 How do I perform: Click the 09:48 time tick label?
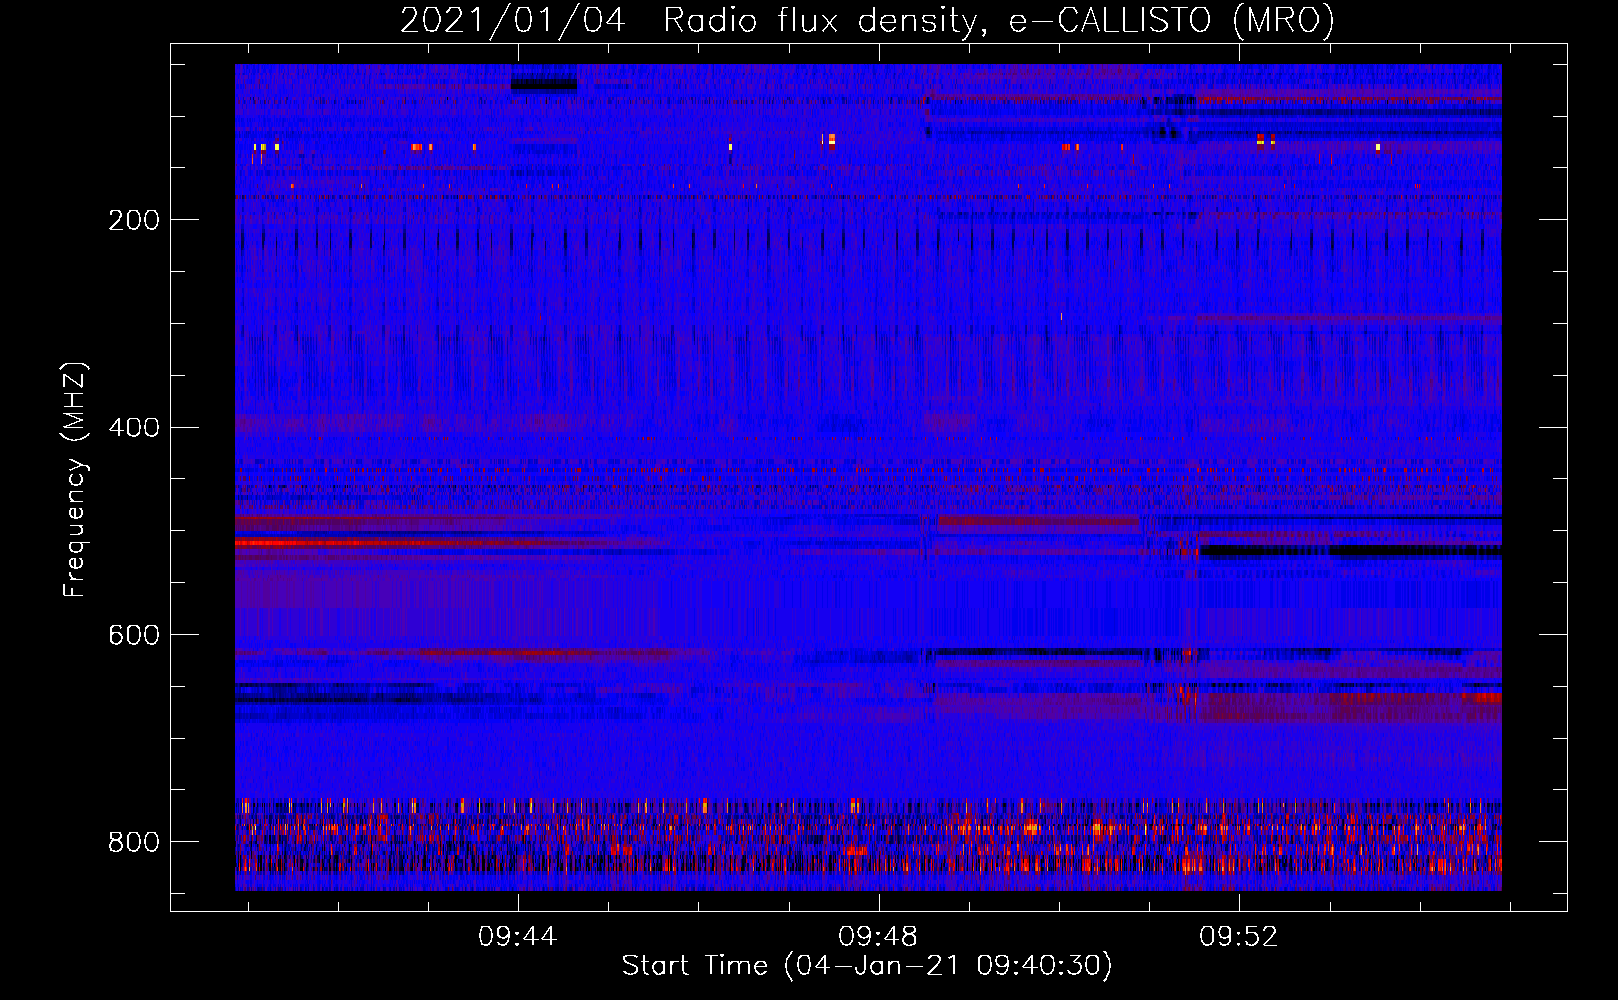click(x=878, y=937)
